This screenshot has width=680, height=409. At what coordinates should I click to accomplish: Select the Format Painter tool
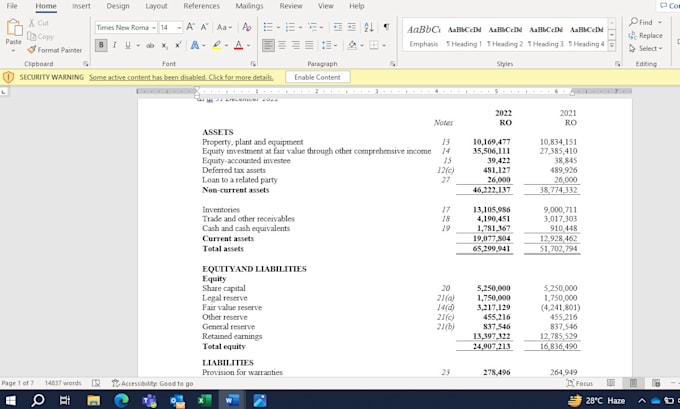pyautogui.click(x=55, y=50)
